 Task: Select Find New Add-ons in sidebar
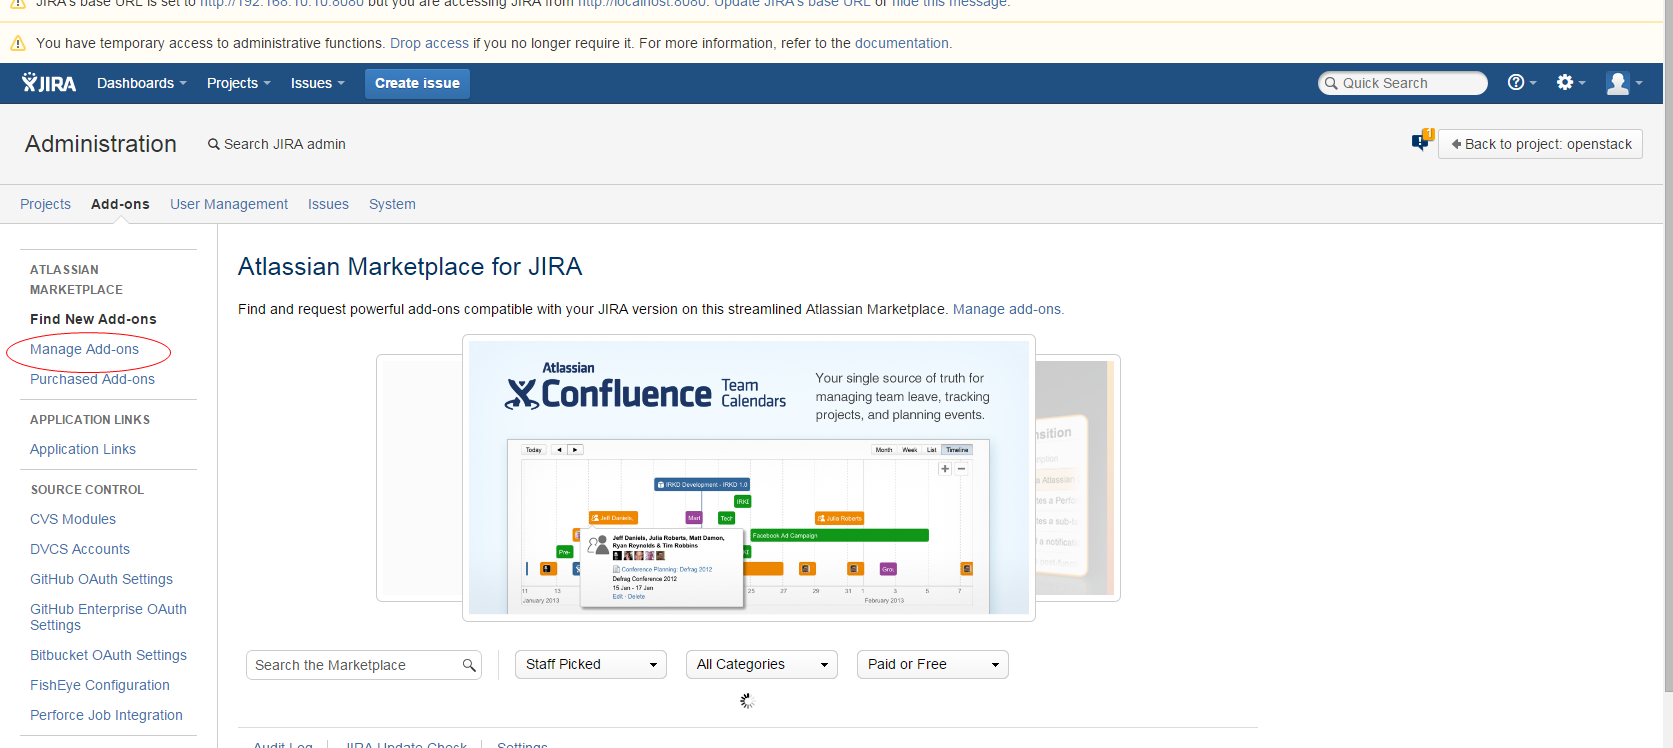click(x=93, y=319)
